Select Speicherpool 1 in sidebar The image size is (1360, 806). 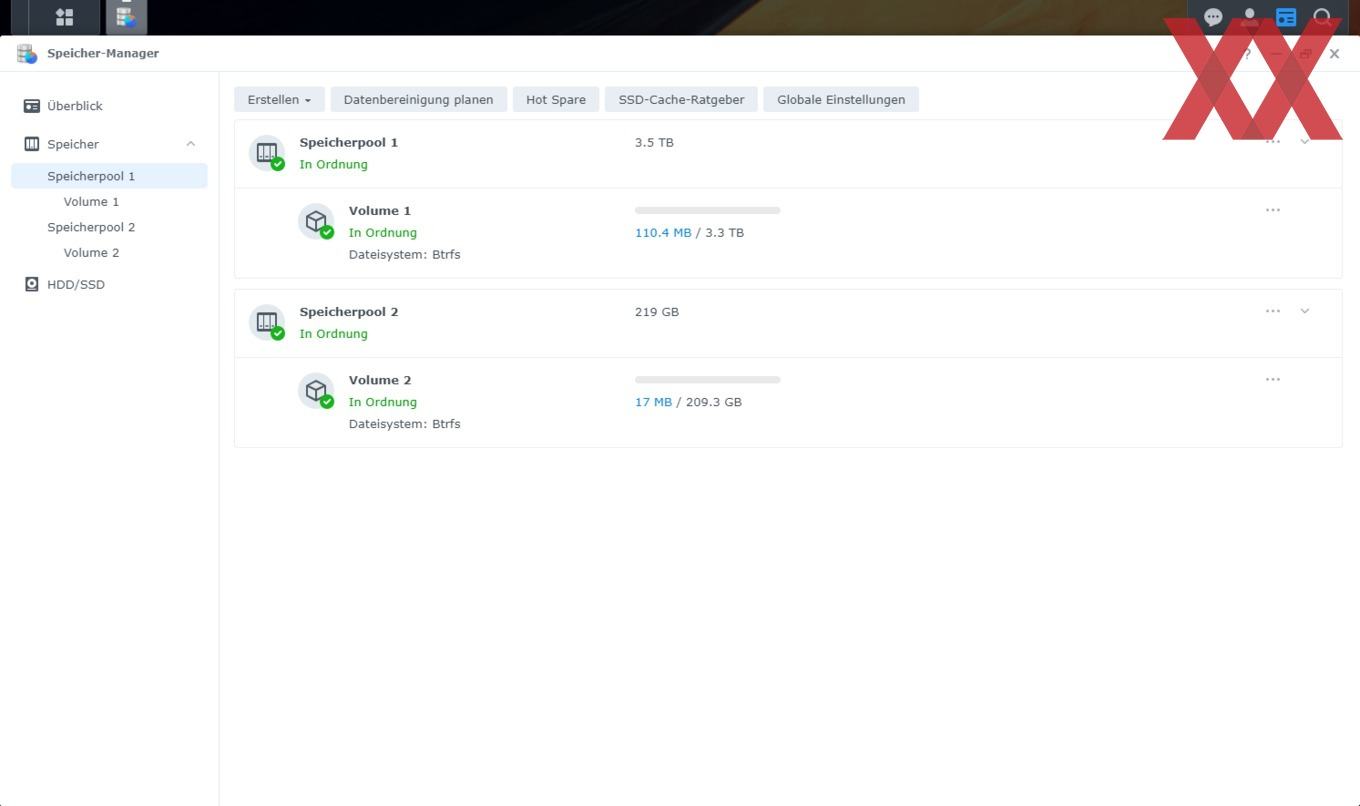(x=109, y=176)
